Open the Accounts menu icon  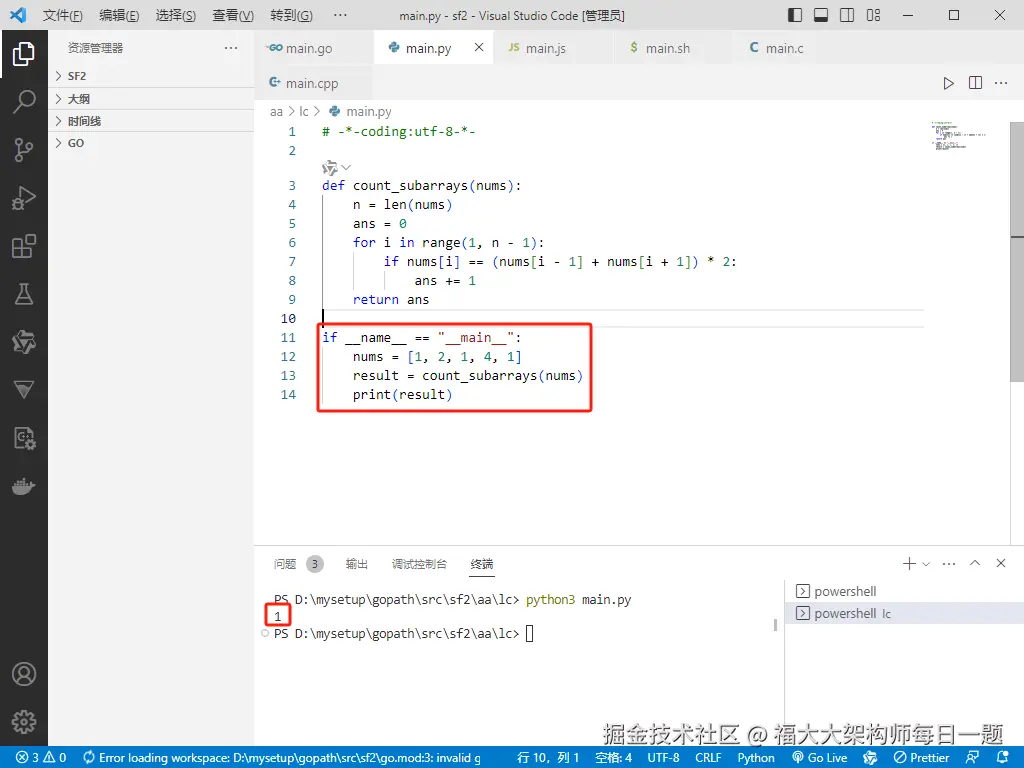point(24,674)
